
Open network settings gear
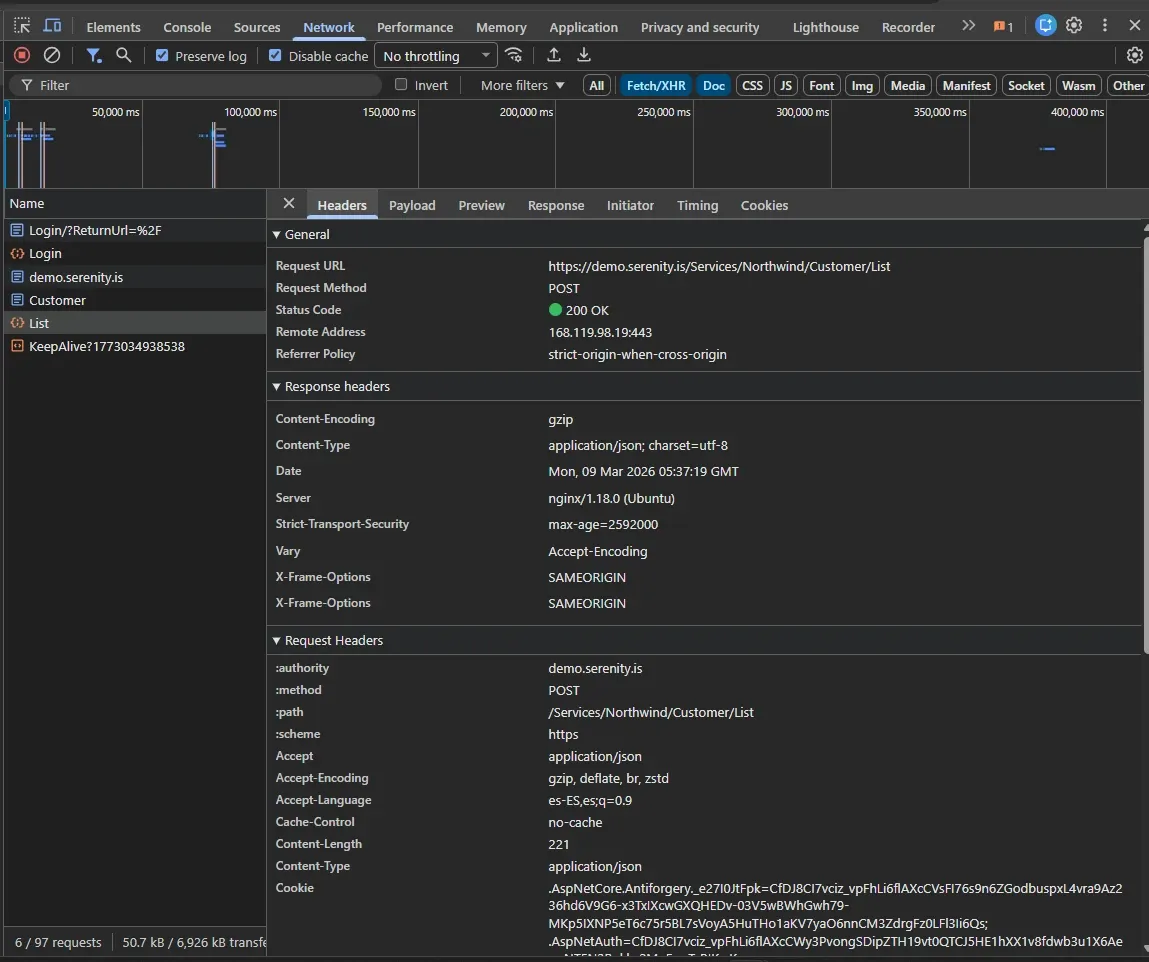[1134, 55]
